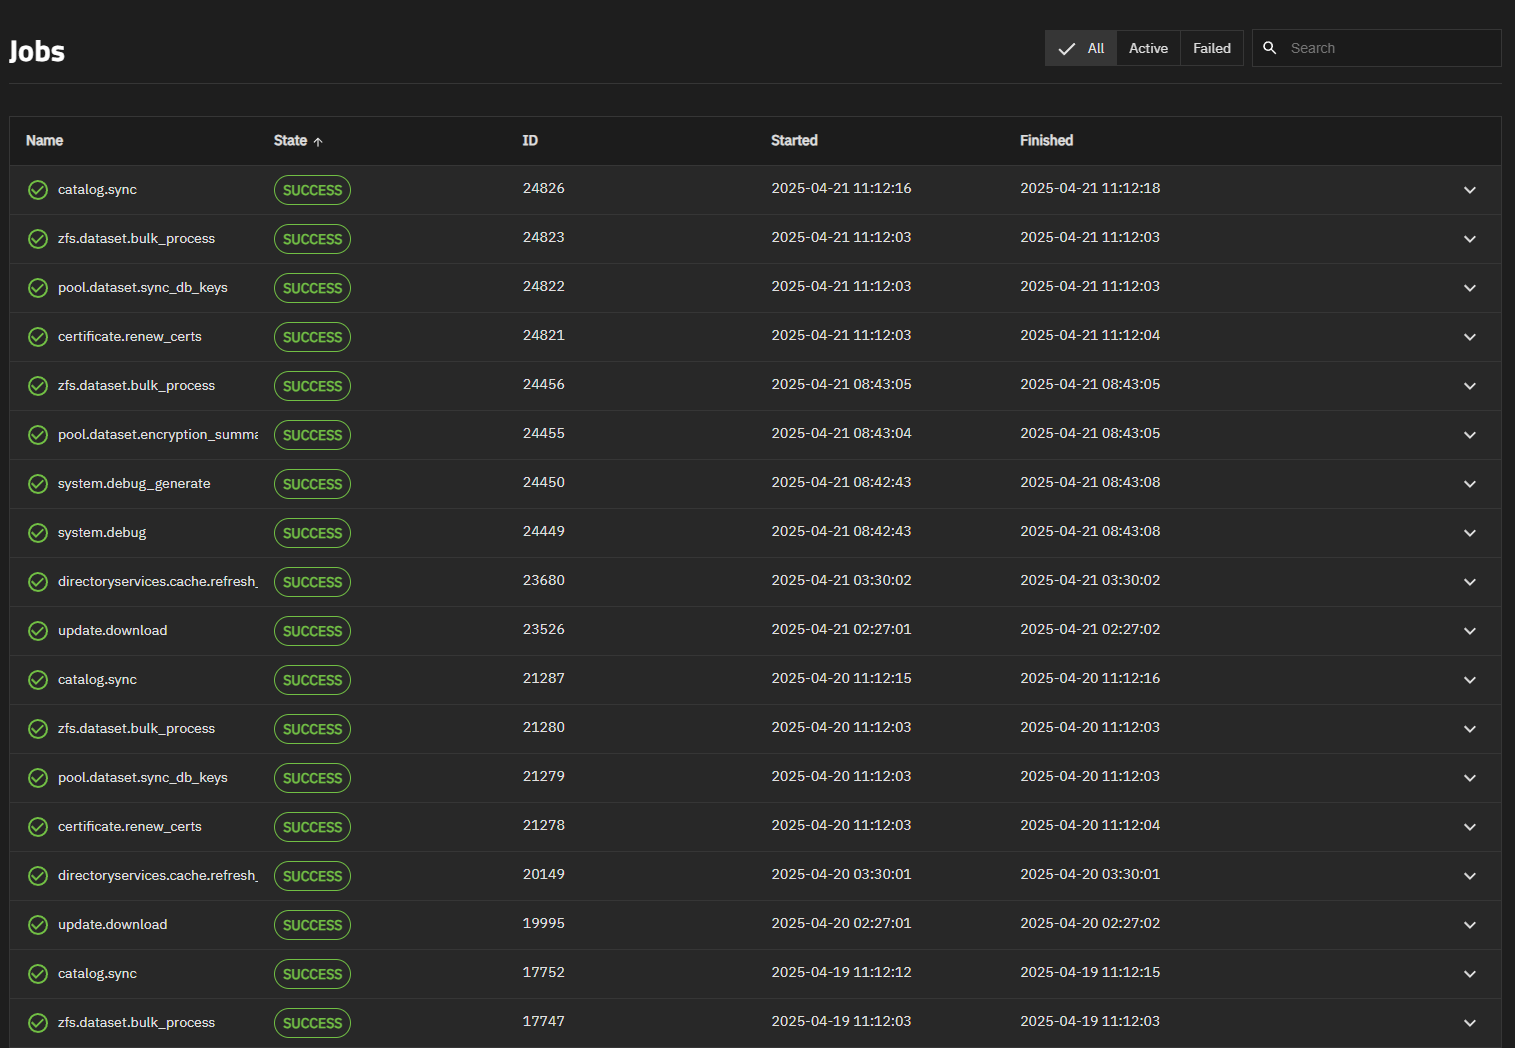
Task: Open the chevron for job 24456
Action: [1470, 386]
